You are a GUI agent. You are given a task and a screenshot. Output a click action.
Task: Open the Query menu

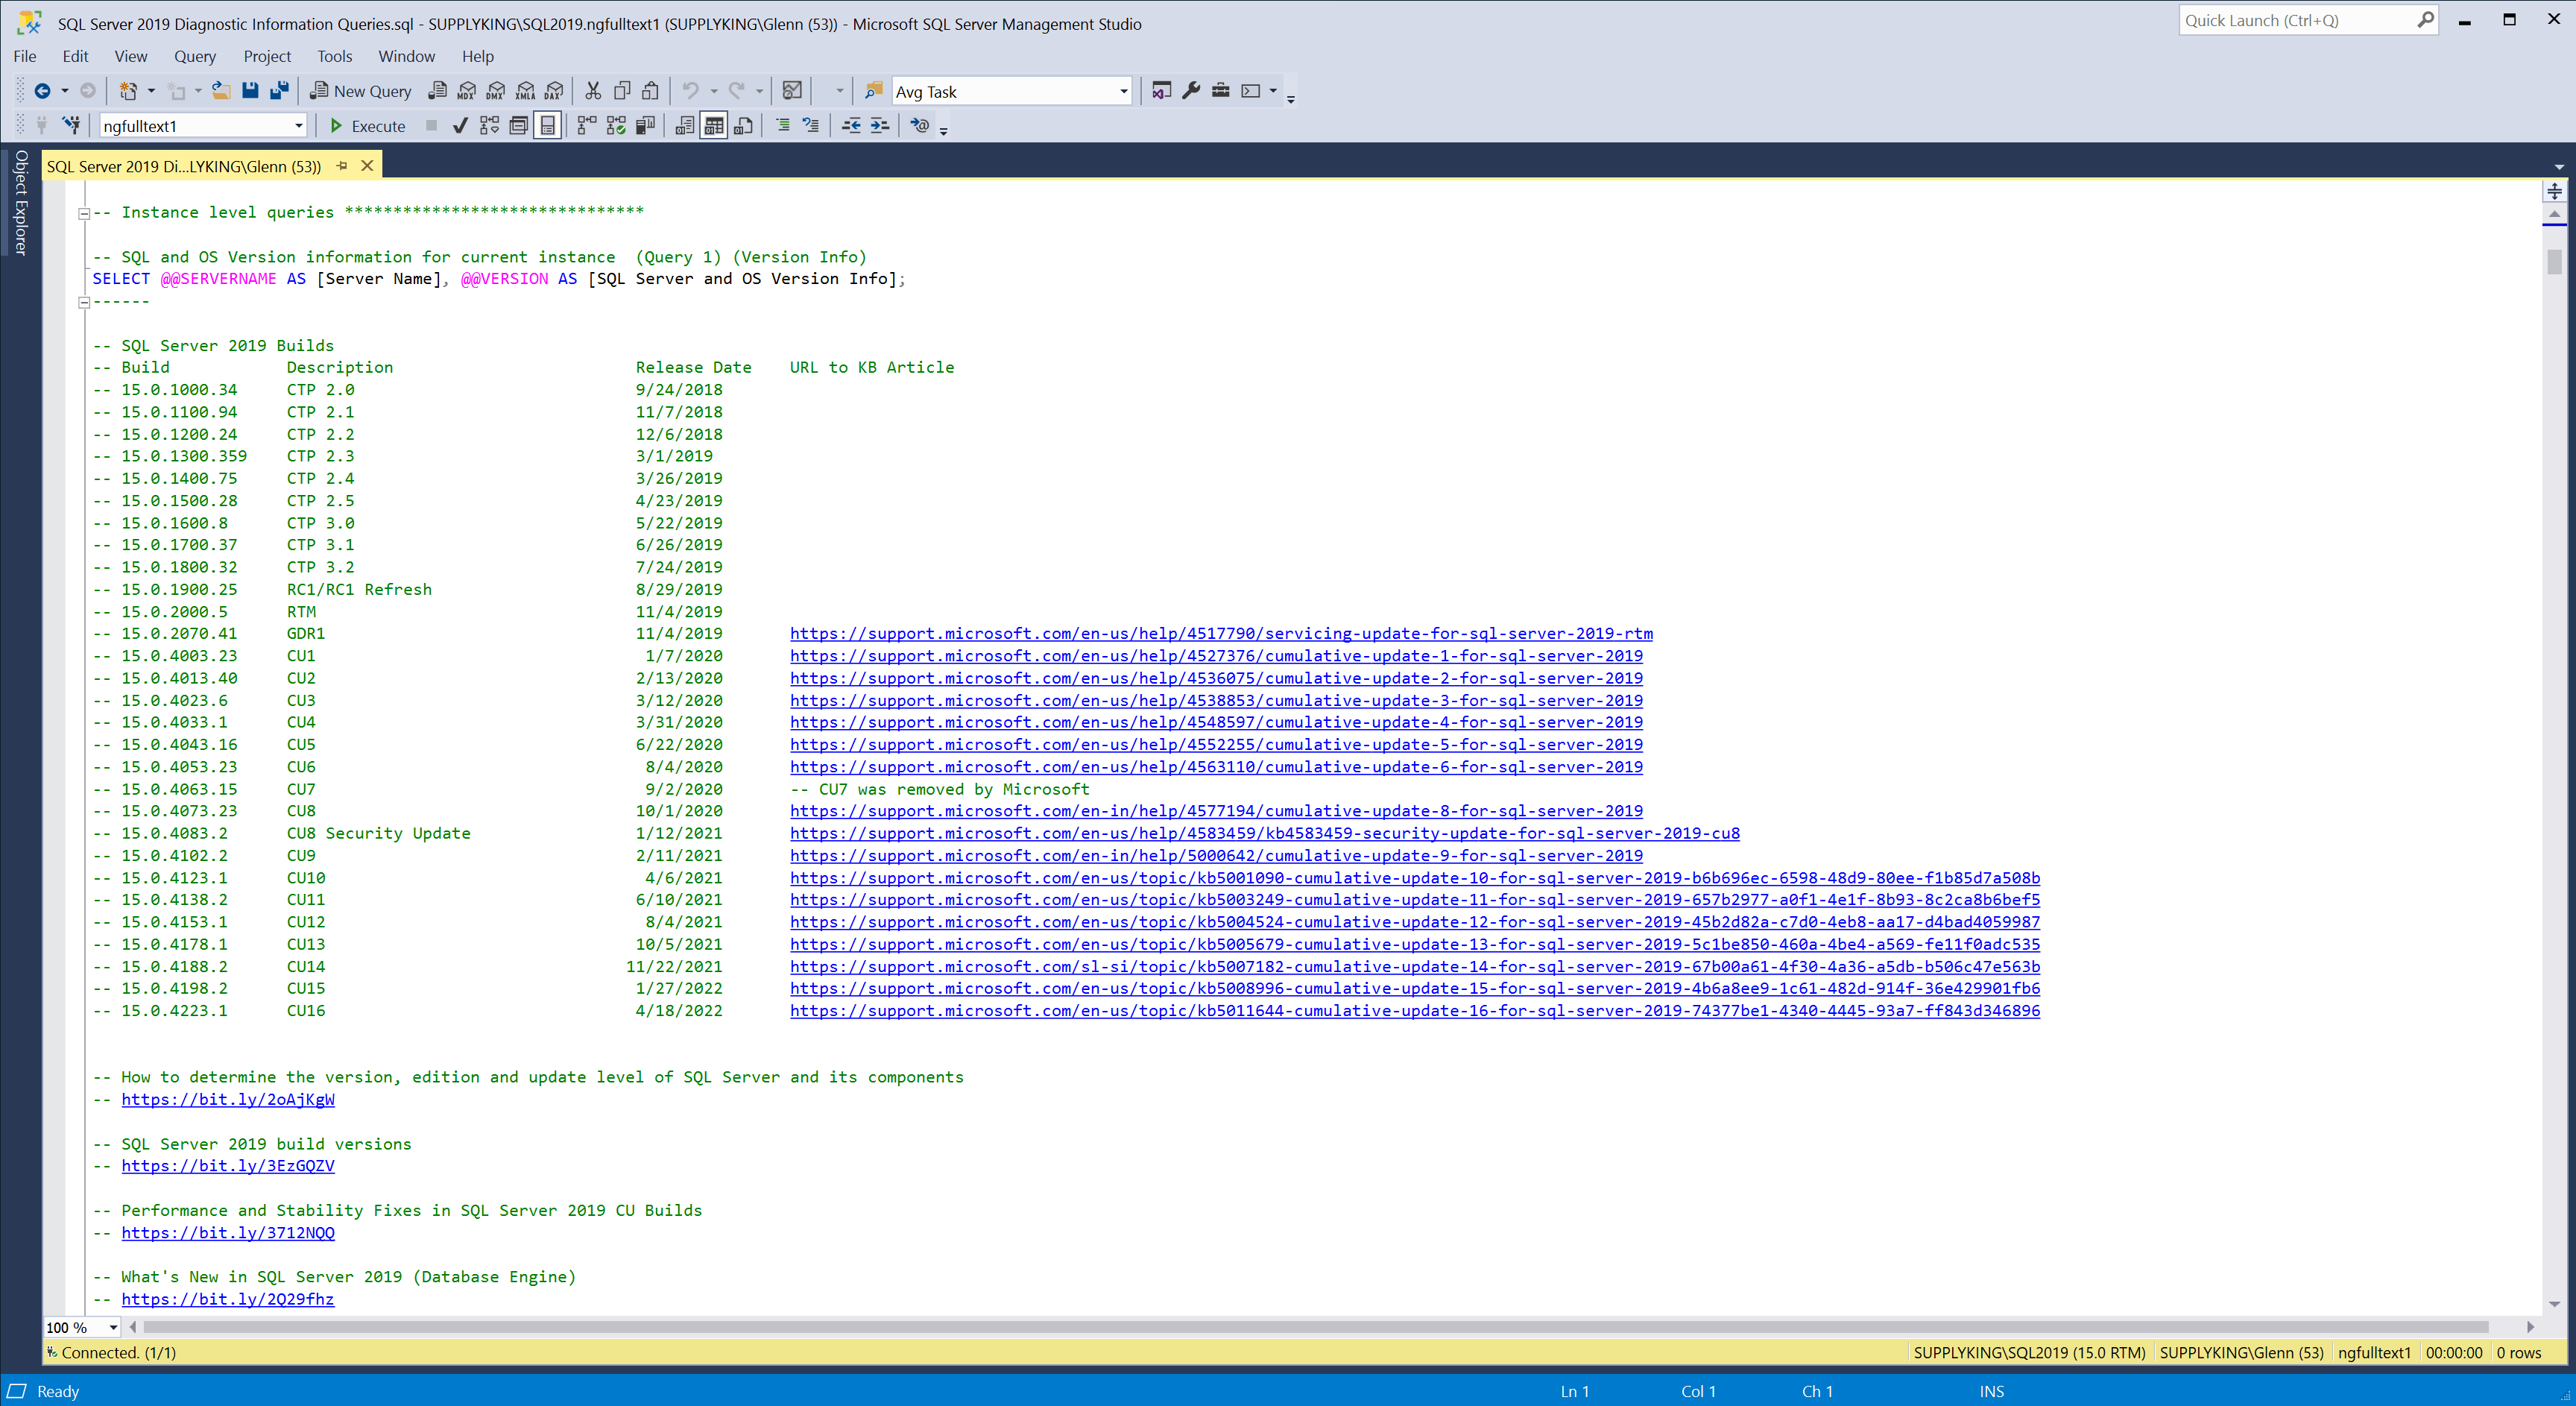[194, 57]
